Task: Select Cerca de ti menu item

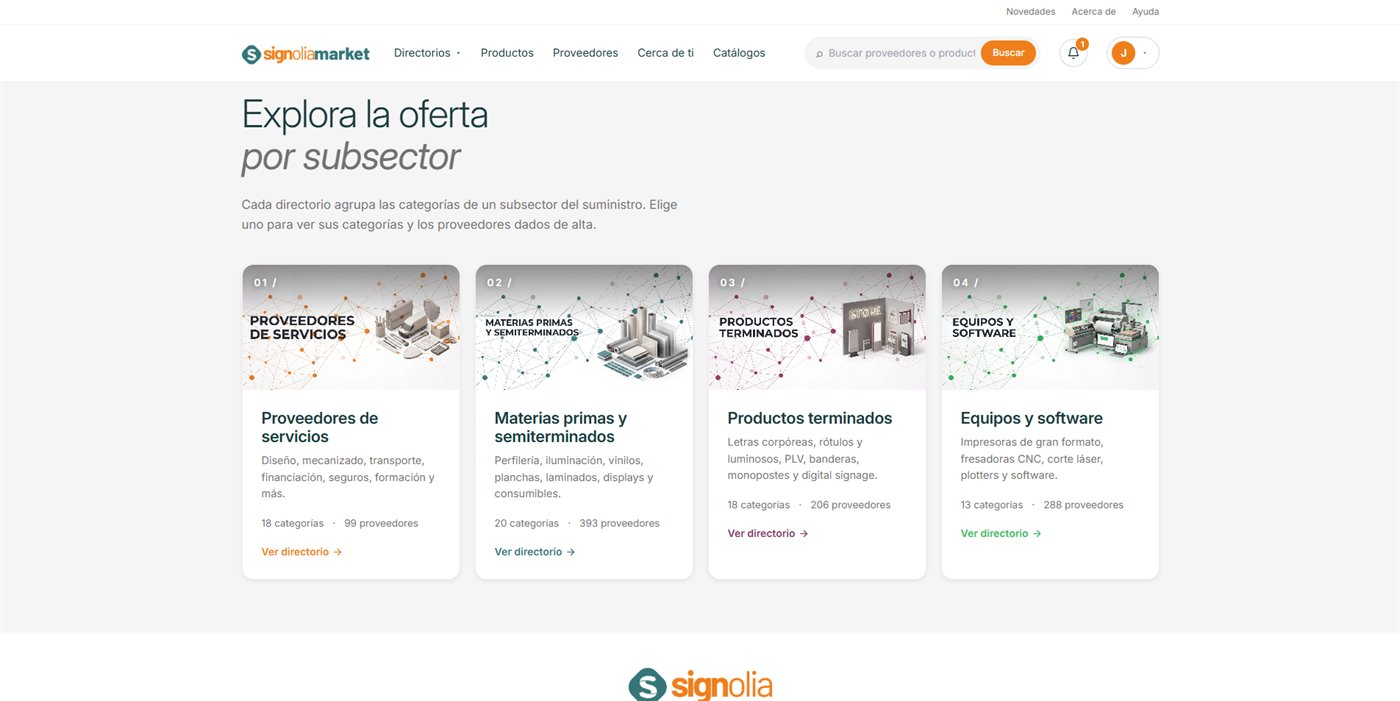Action: [x=665, y=53]
